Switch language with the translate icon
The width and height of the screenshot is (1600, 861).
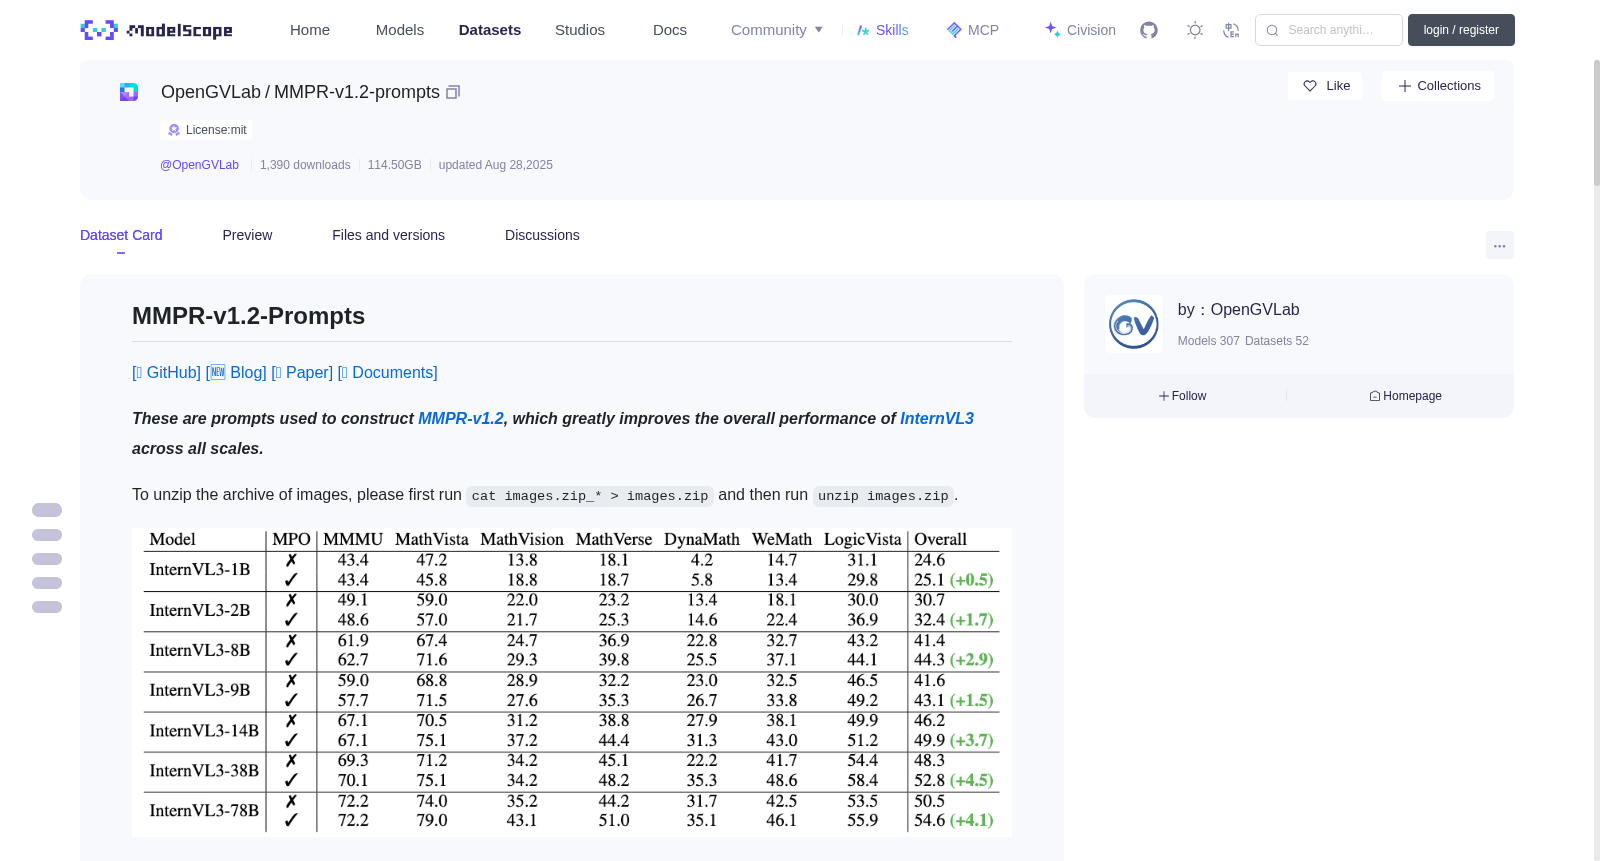click(x=1231, y=30)
